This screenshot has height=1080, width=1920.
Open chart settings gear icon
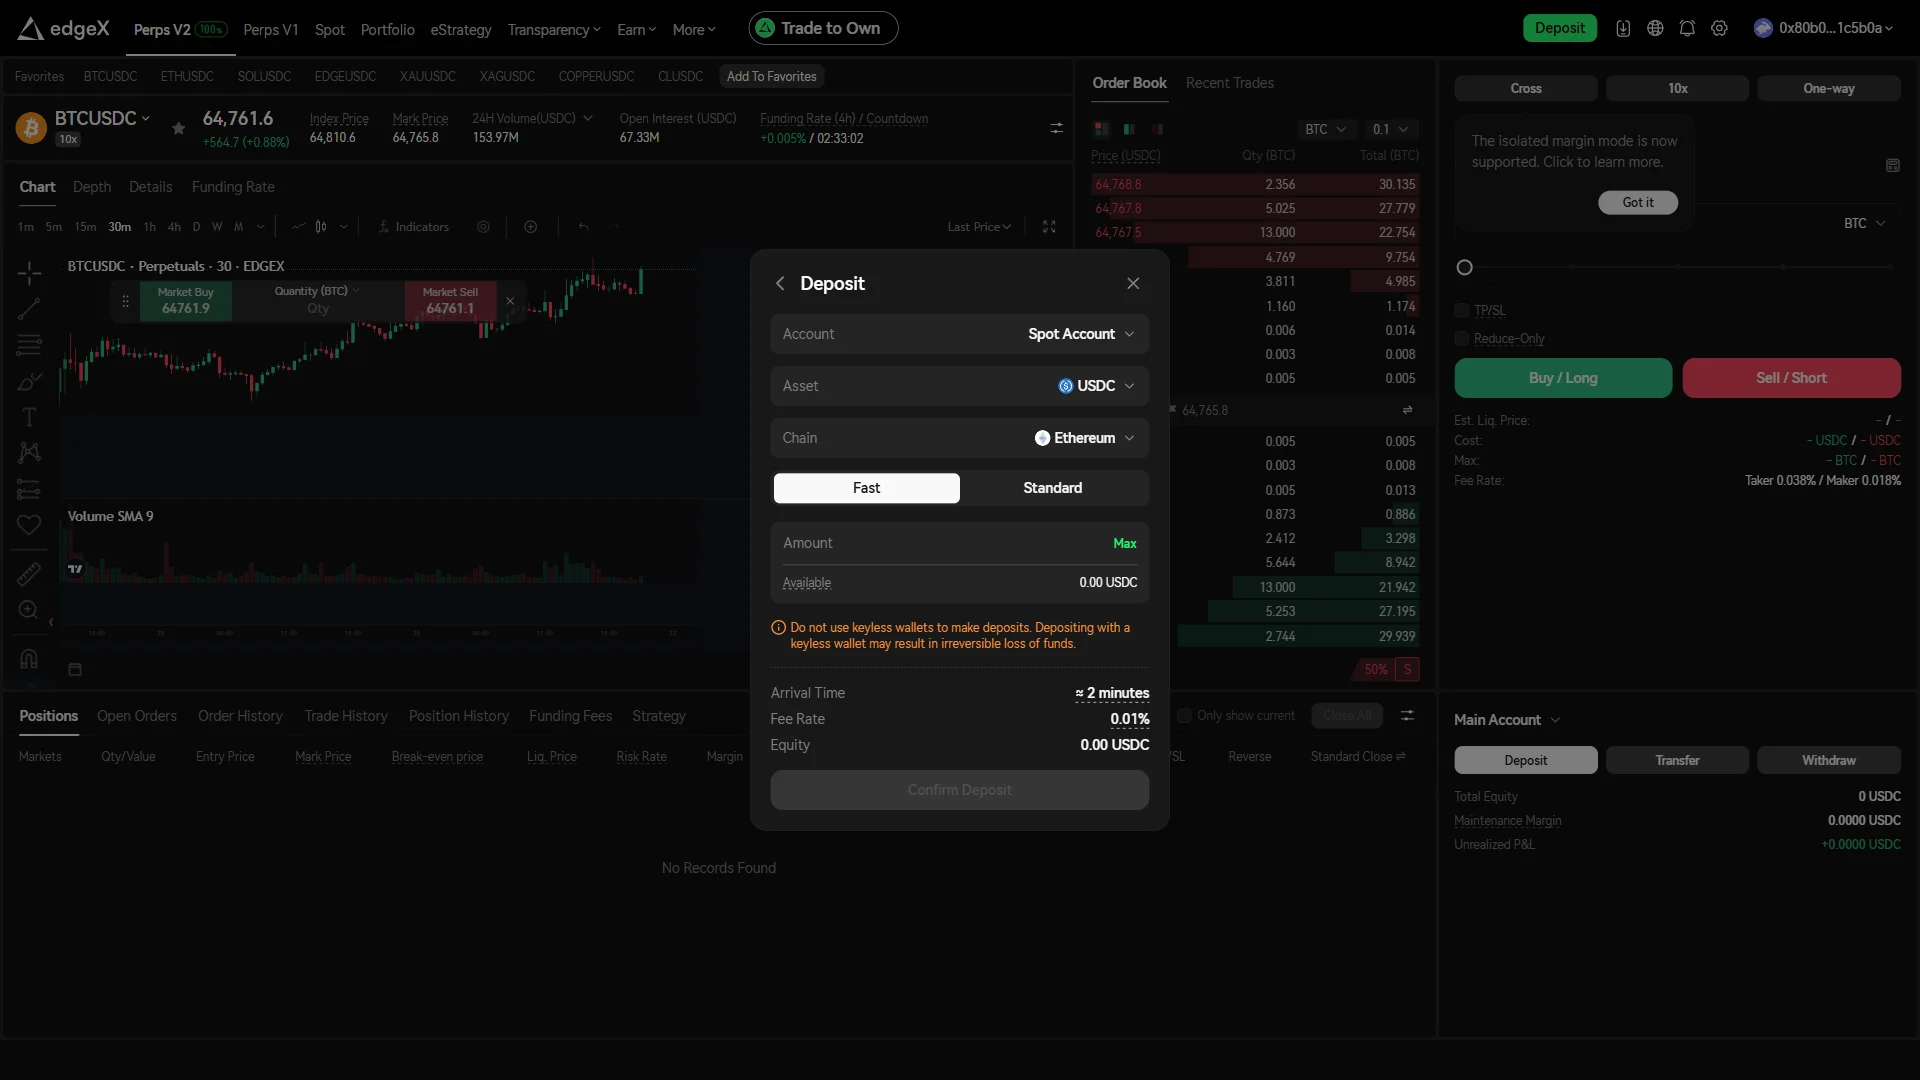click(483, 227)
